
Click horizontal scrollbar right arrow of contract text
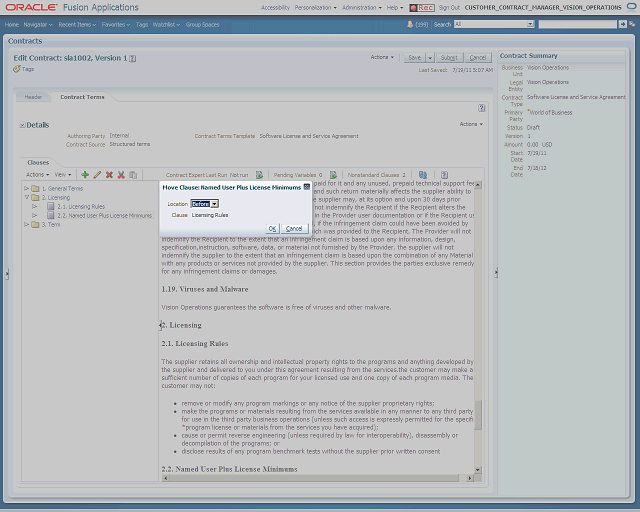point(470,478)
